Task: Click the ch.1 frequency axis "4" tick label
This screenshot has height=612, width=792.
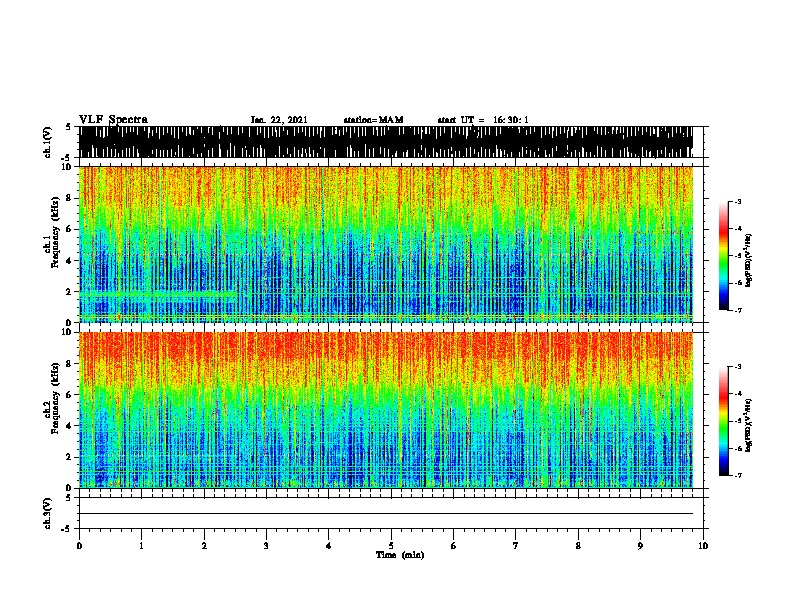Action: point(69,261)
